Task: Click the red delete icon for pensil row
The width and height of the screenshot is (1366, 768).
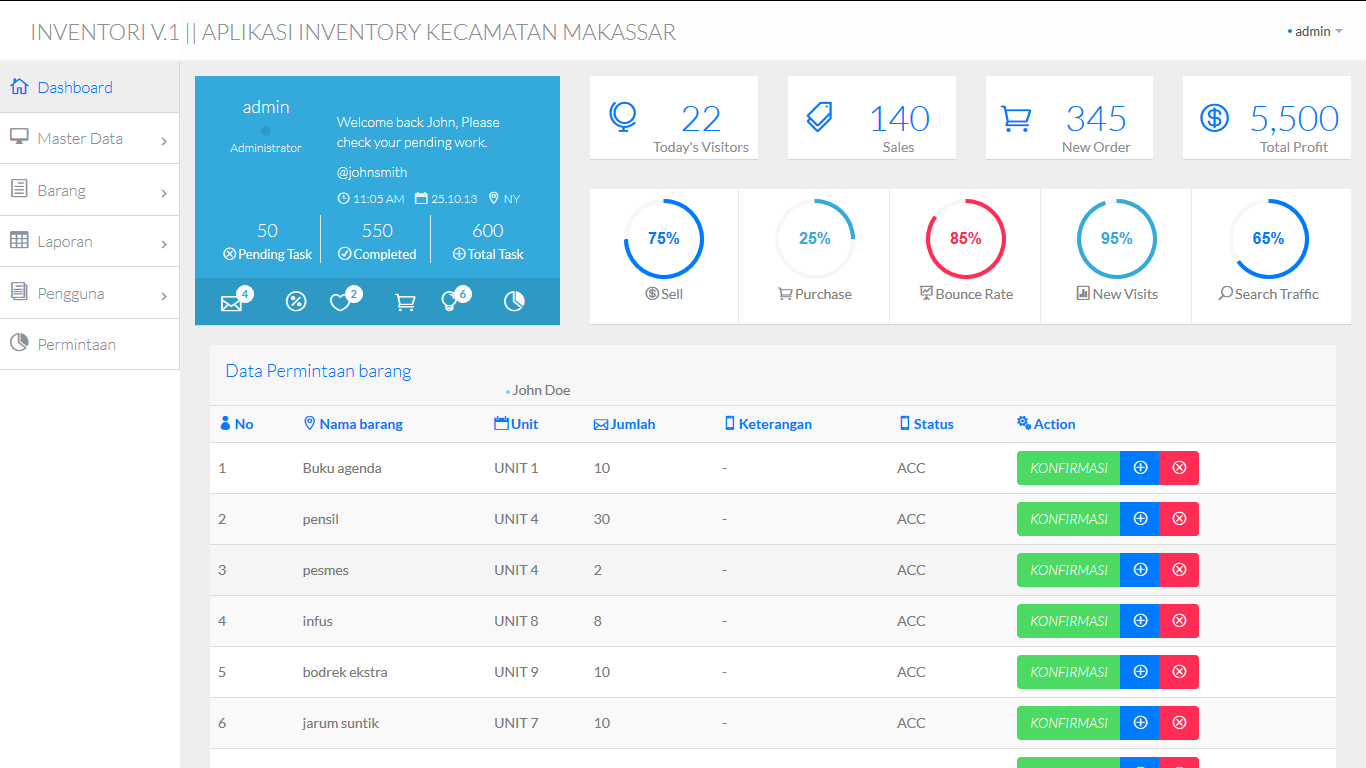Action: tap(1179, 519)
